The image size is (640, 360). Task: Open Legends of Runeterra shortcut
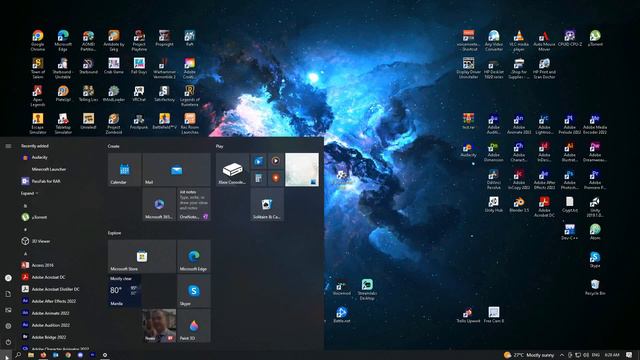[x=189, y=96]
